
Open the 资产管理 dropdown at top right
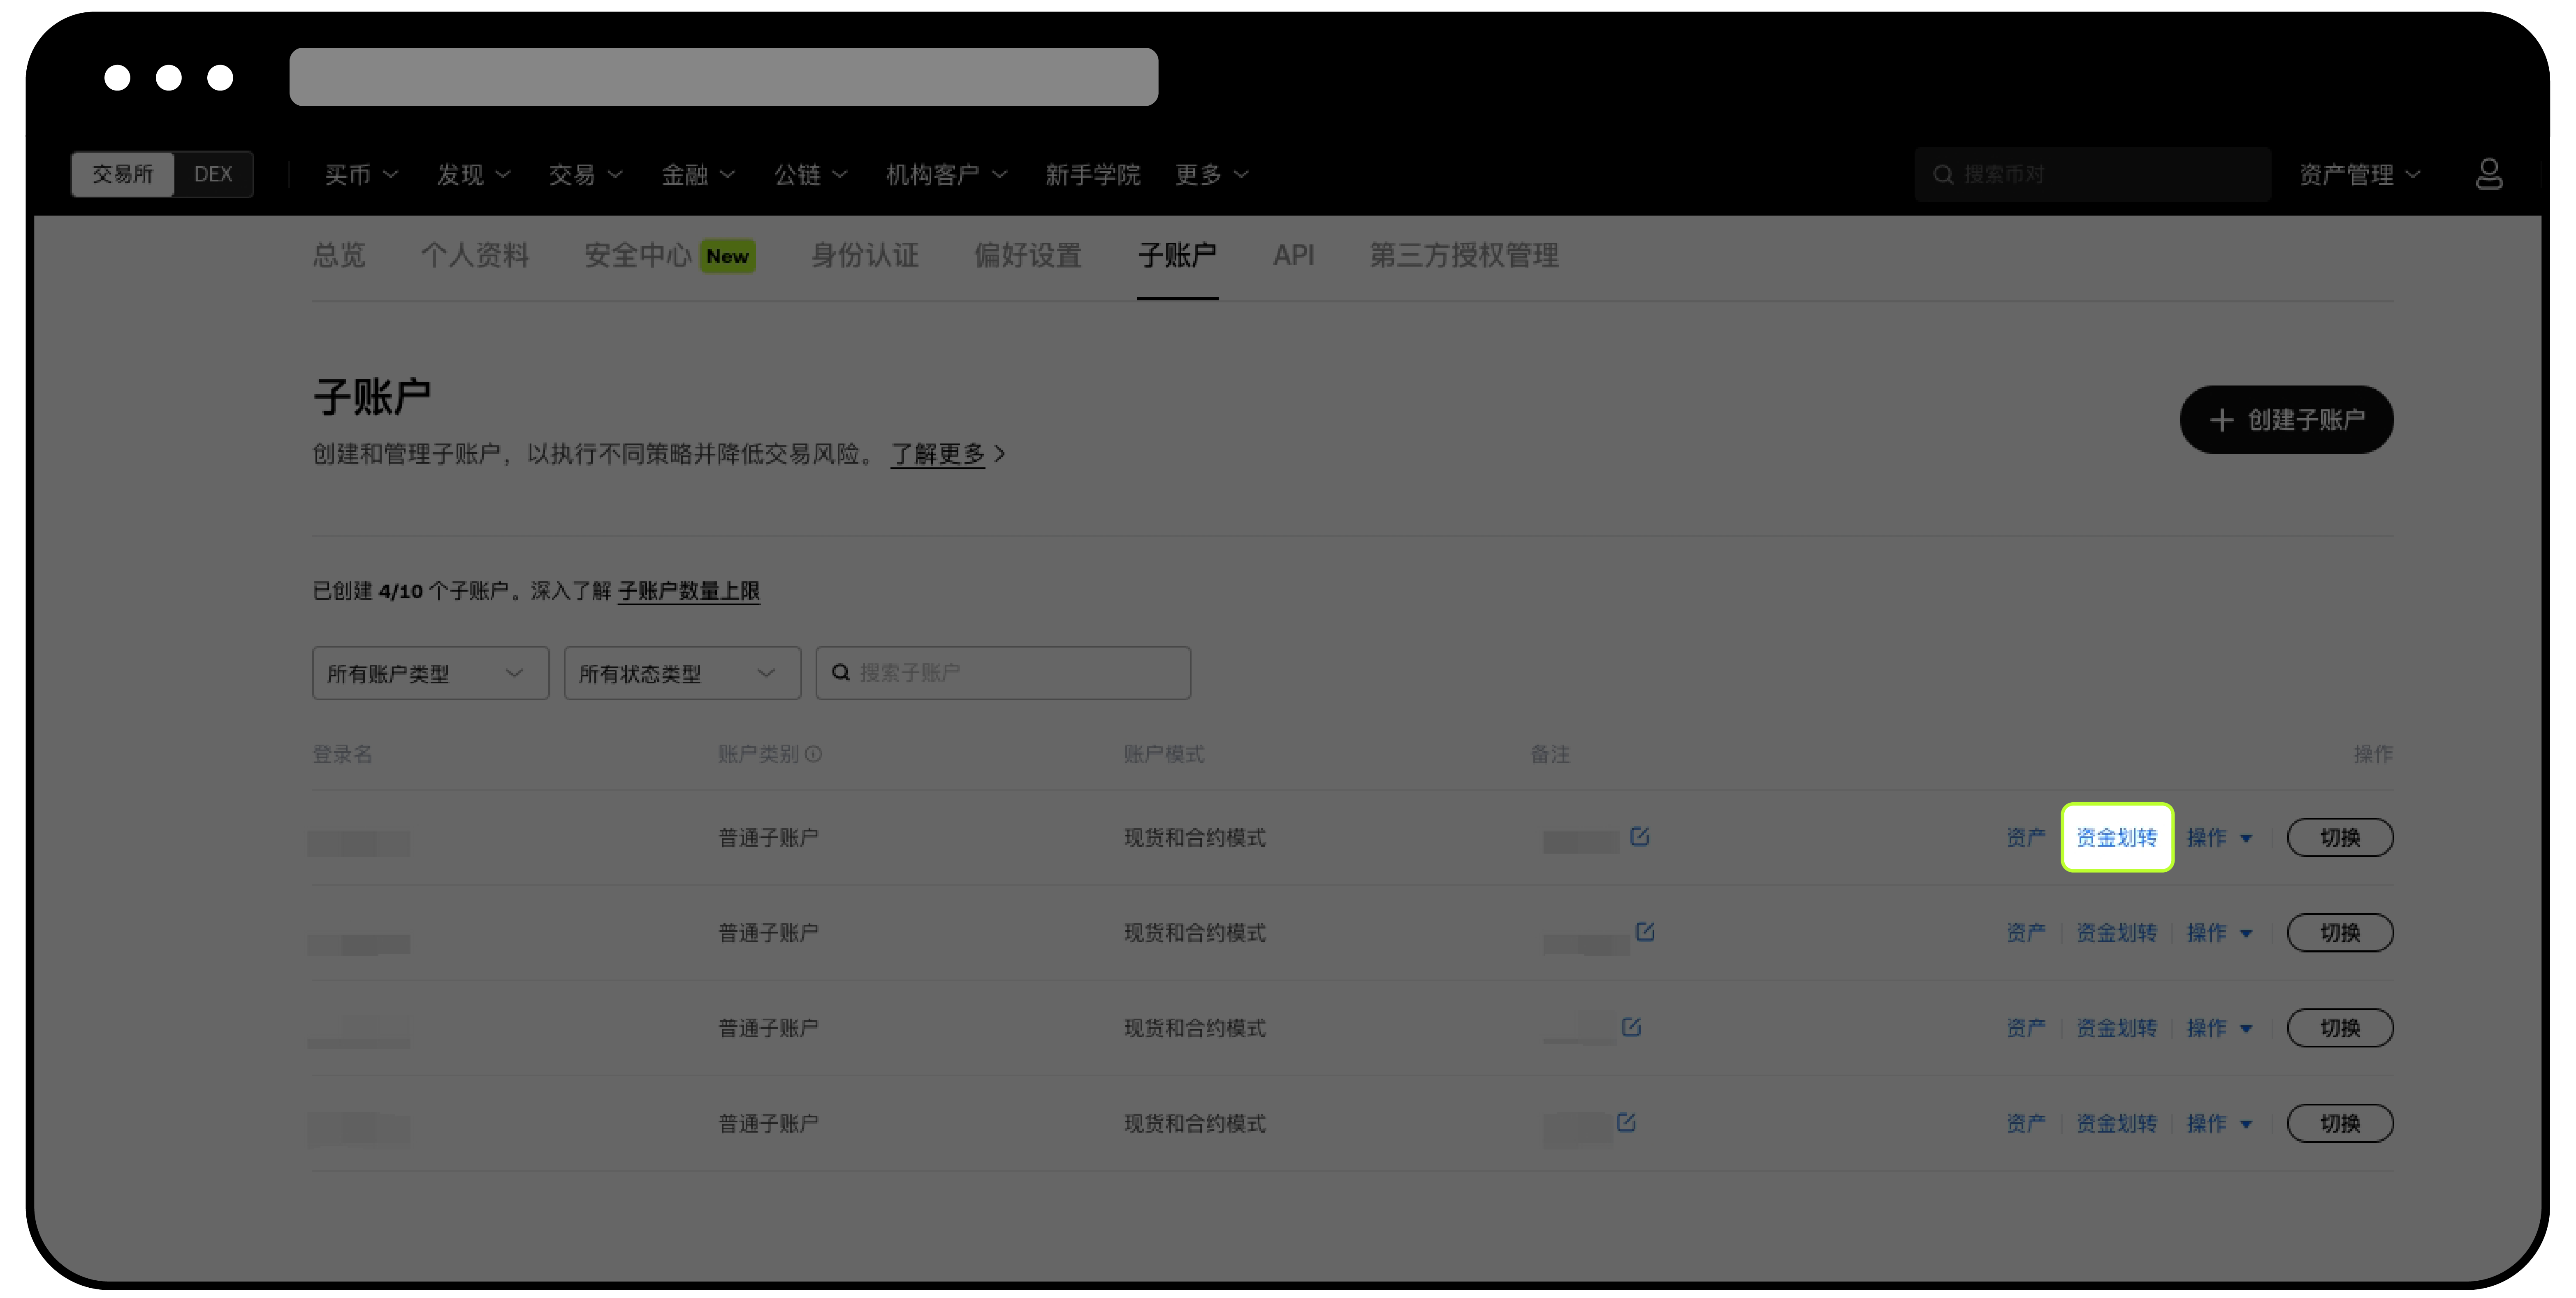pos(2358,174)
